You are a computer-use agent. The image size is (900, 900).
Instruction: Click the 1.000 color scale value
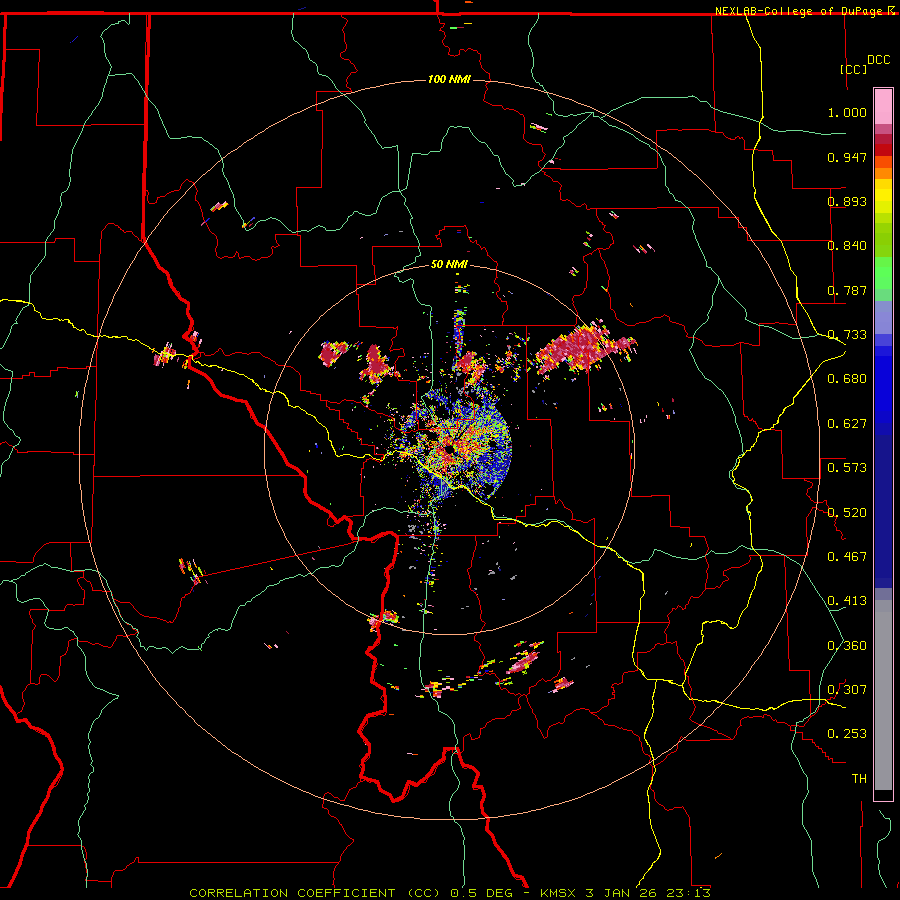(847, 112)
